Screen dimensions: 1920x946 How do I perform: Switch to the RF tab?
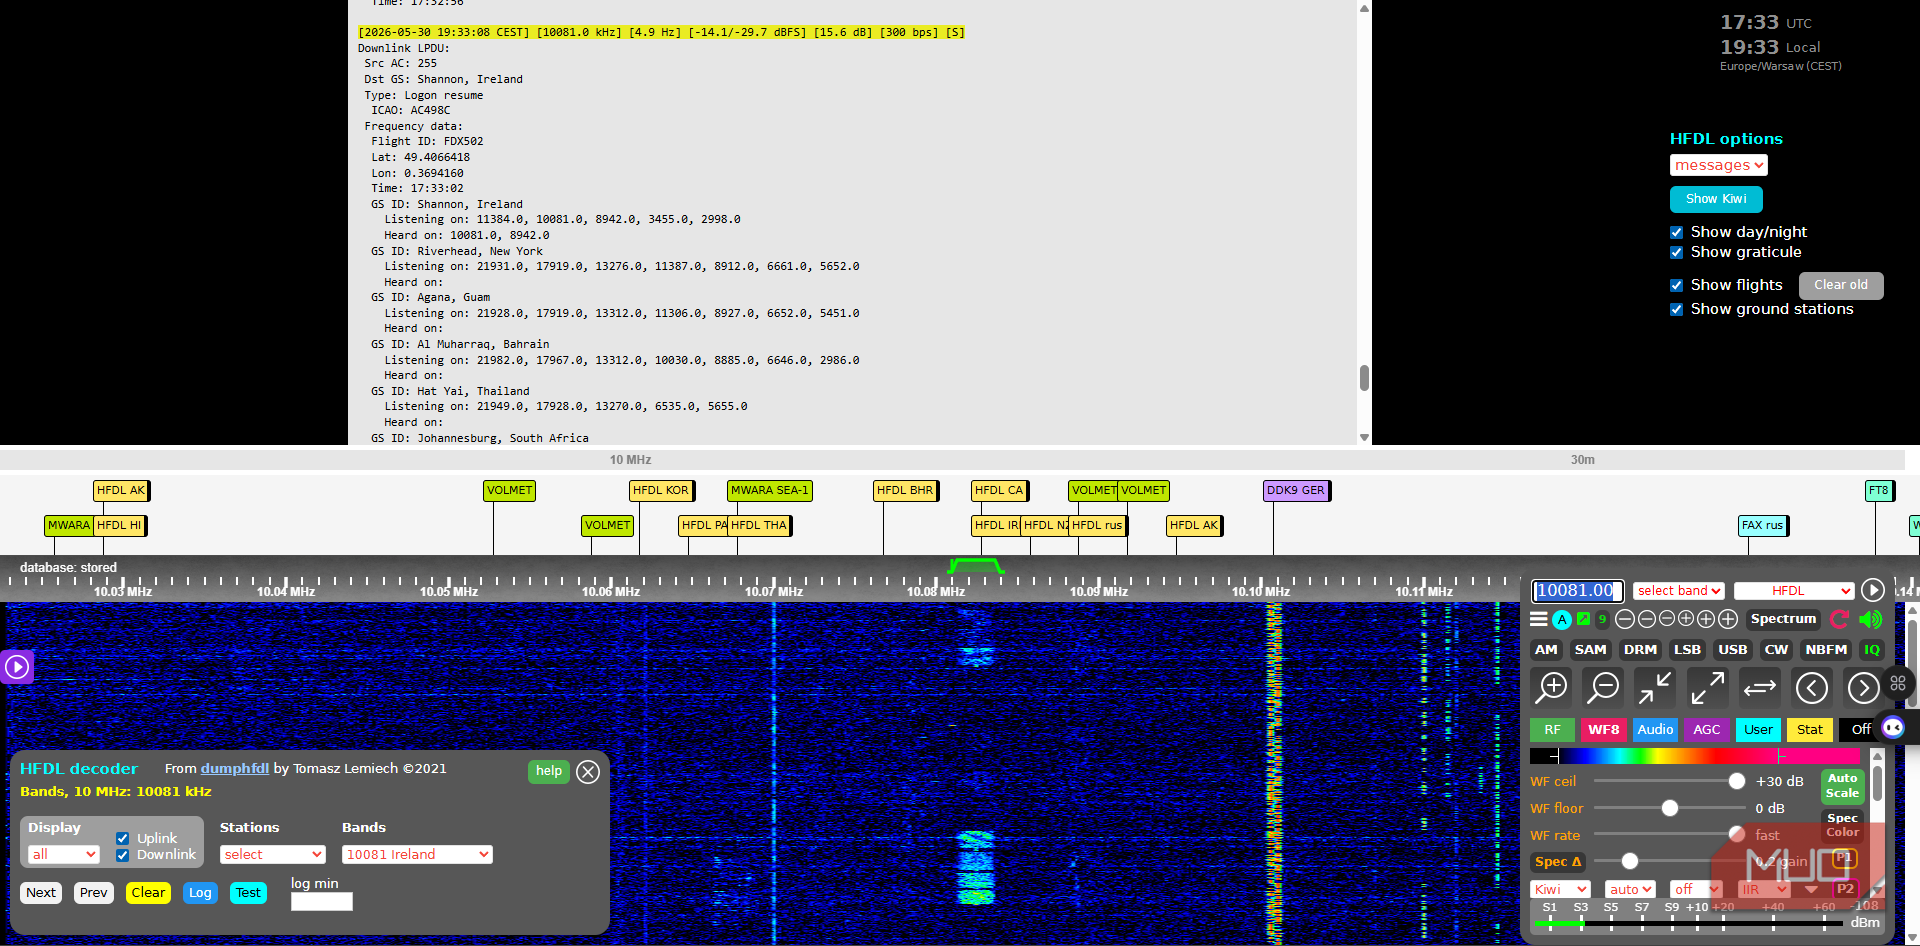point(1552,730)
